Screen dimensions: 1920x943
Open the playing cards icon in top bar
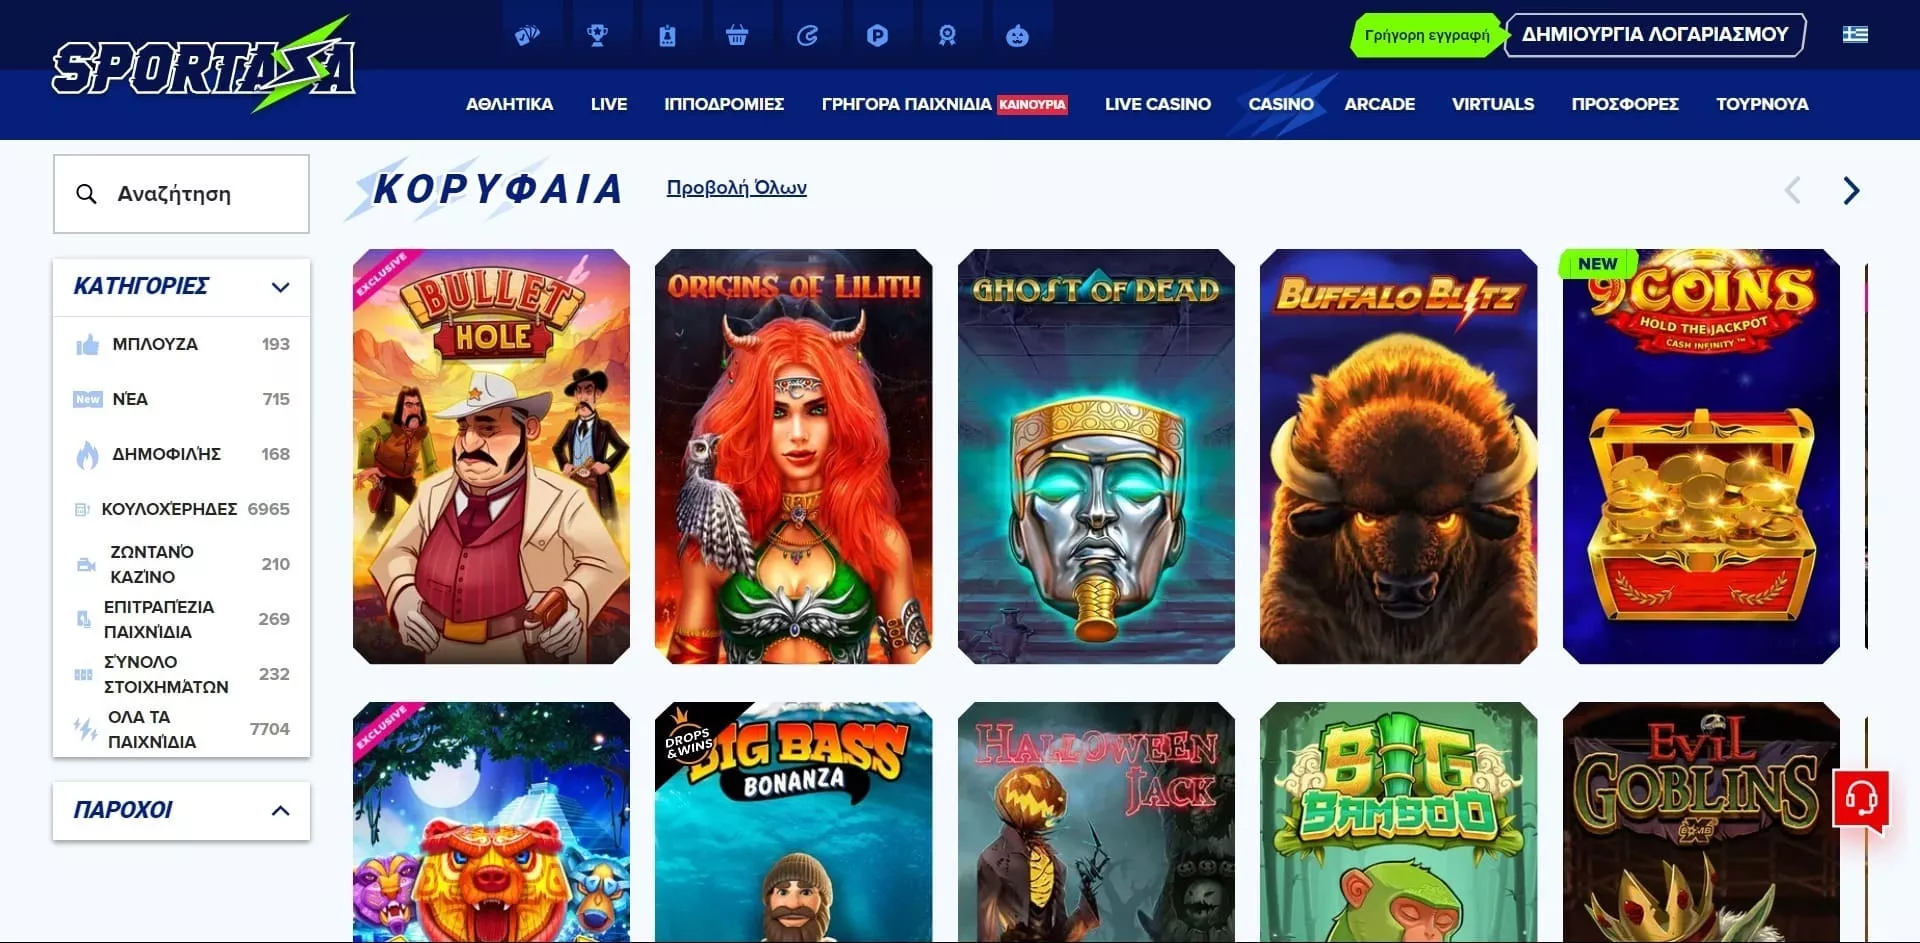pyautogui.click(x=527, y=36)
